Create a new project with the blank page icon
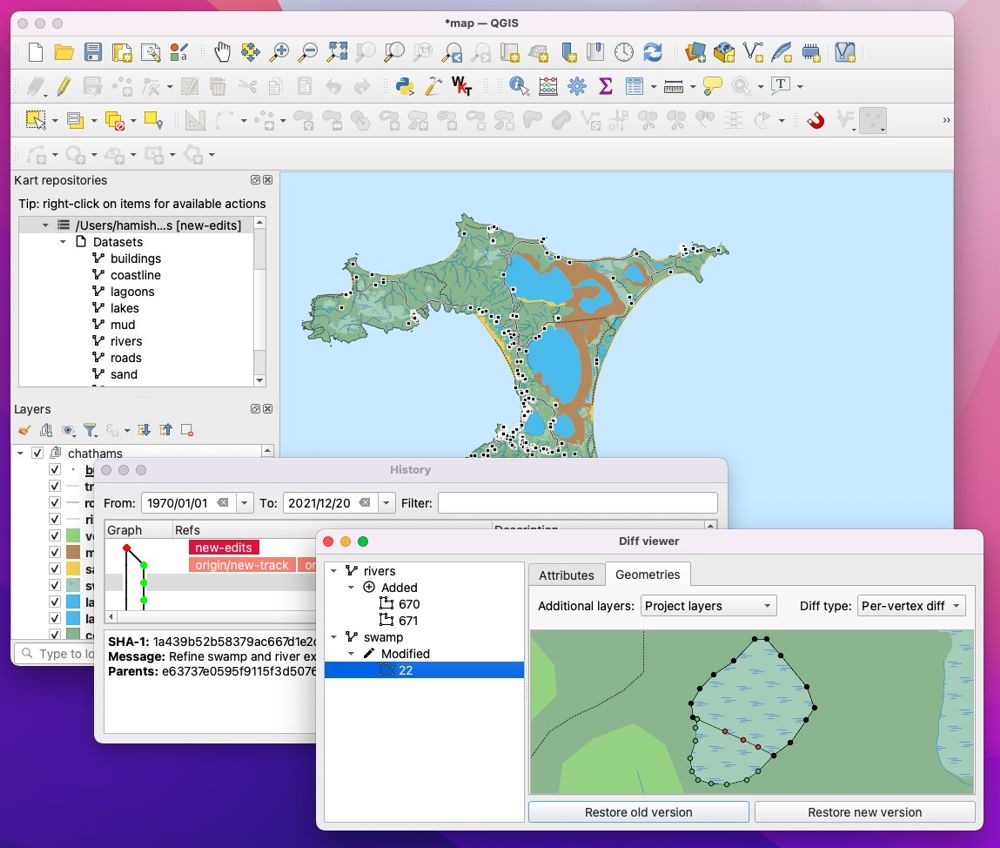The image size is (1000, 848). coord(36,52)
